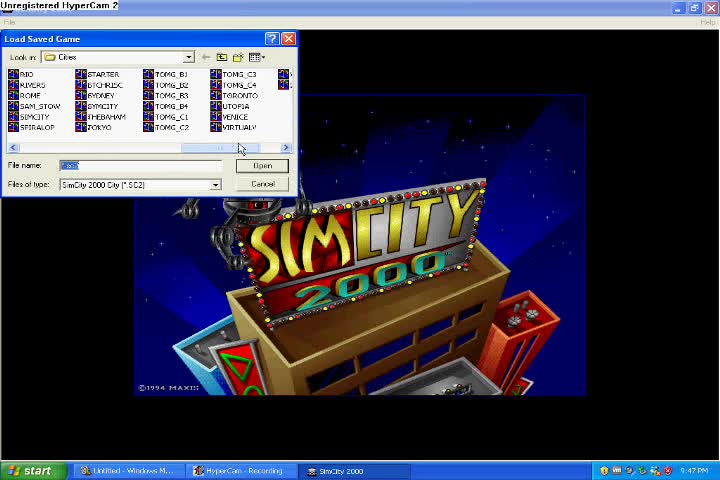Click the horizontal scrollbar thumb
This screenshot has height=480, width=720.
tap(220, 147)
